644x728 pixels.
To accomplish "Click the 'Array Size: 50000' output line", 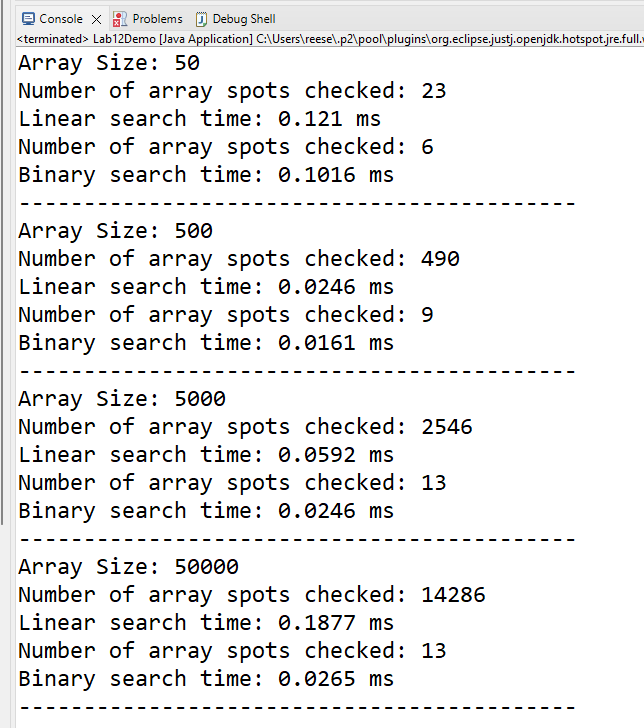I will (128, 567).
